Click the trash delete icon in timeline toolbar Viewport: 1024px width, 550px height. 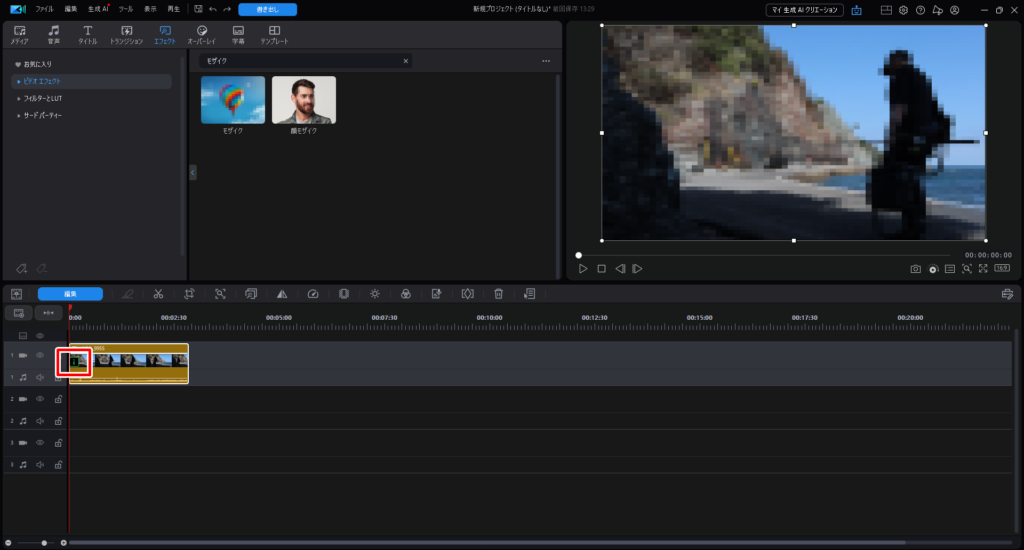coord(498,294)
